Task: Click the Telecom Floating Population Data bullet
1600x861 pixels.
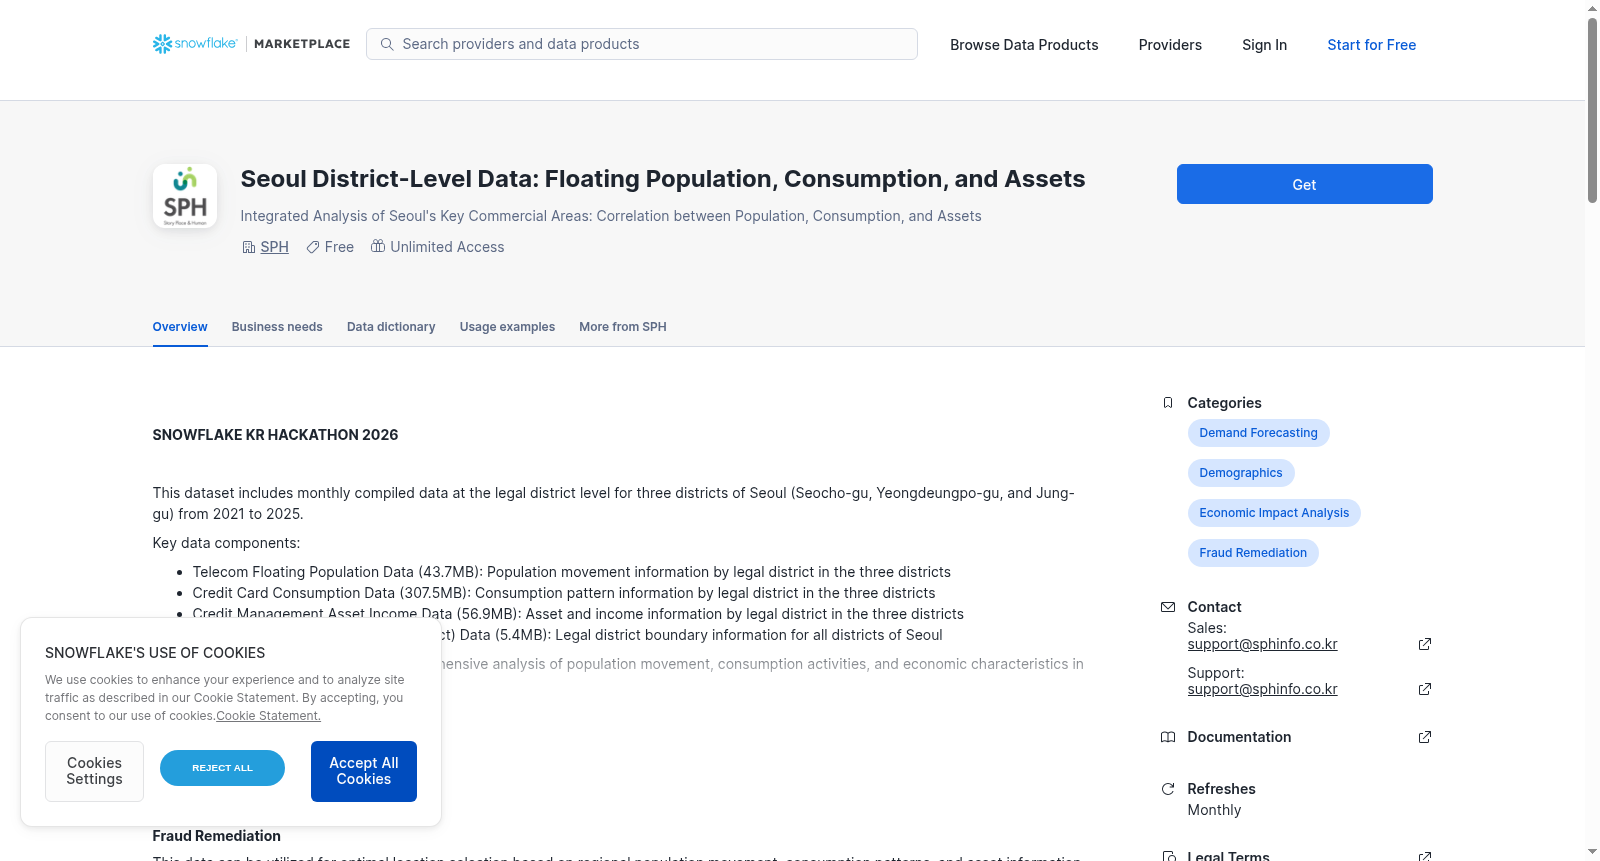Action: 572,572
